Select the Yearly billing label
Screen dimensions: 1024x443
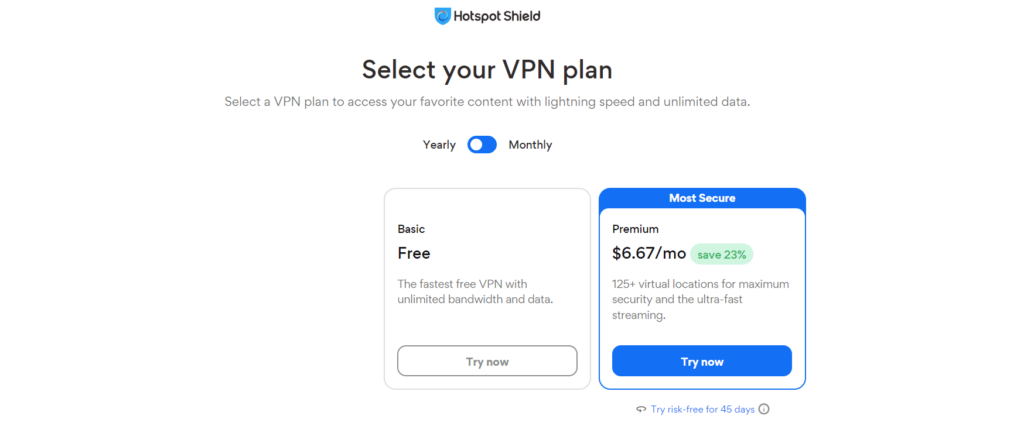click(439, 145)
